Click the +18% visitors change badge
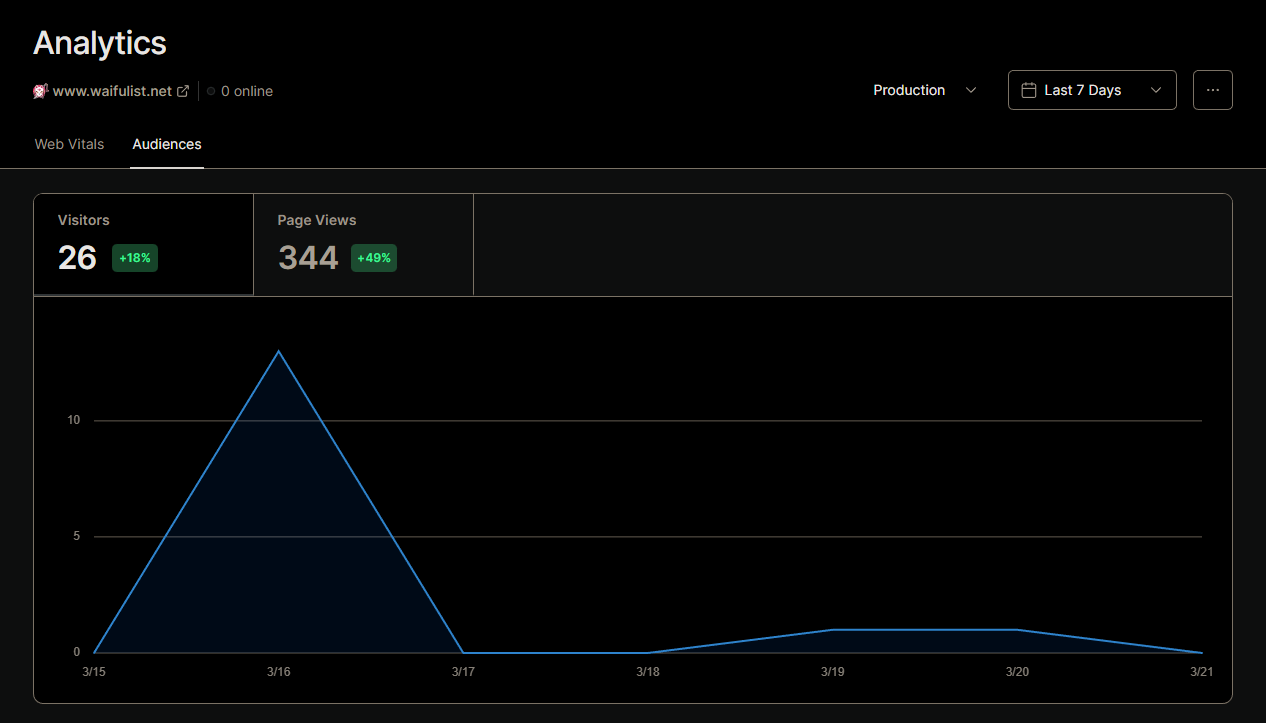This screenshot has width=1266, height=723. (135, 258)
